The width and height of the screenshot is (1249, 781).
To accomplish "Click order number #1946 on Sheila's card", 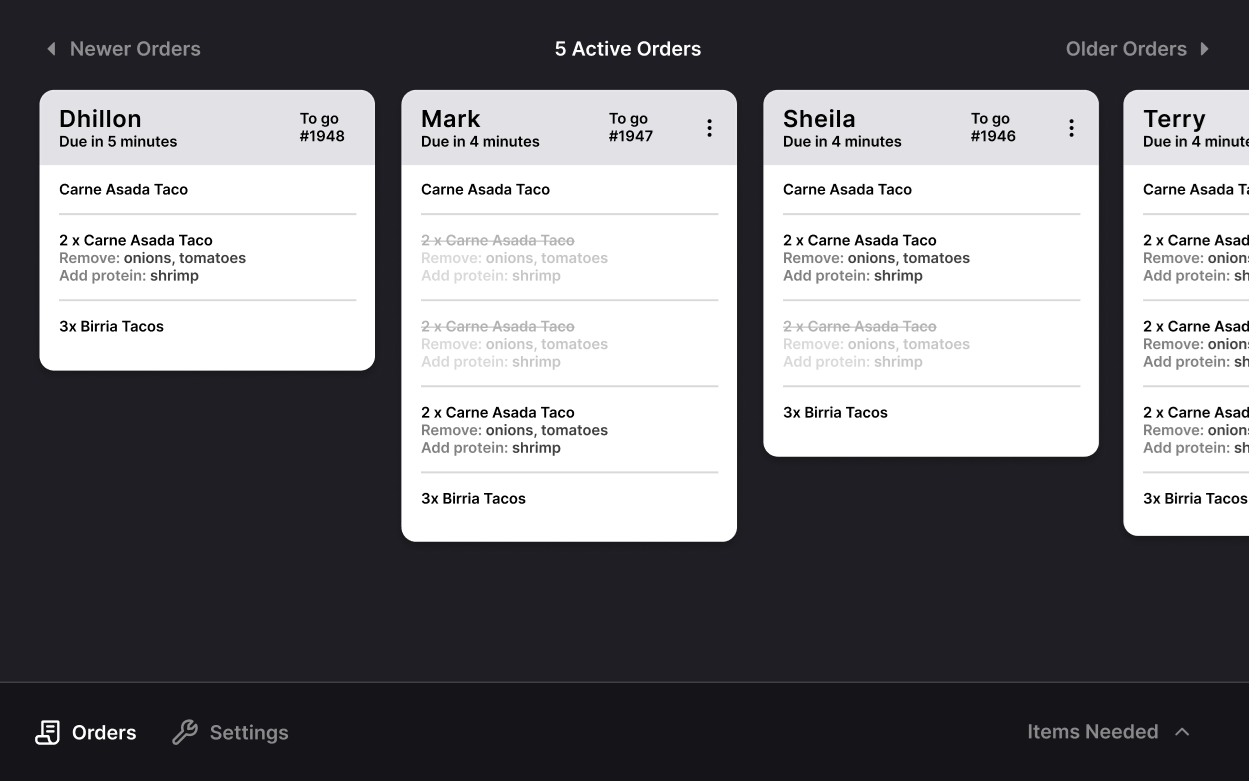I will (993, 136).
